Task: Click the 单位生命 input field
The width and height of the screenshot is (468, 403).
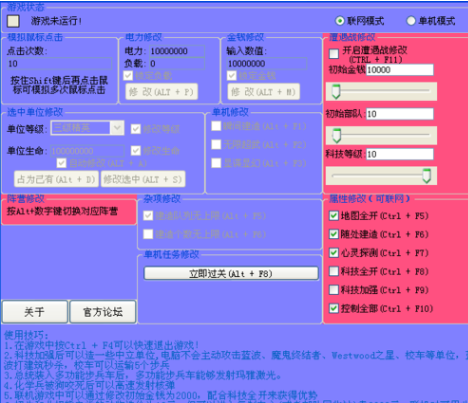Action: pos(88,151)
